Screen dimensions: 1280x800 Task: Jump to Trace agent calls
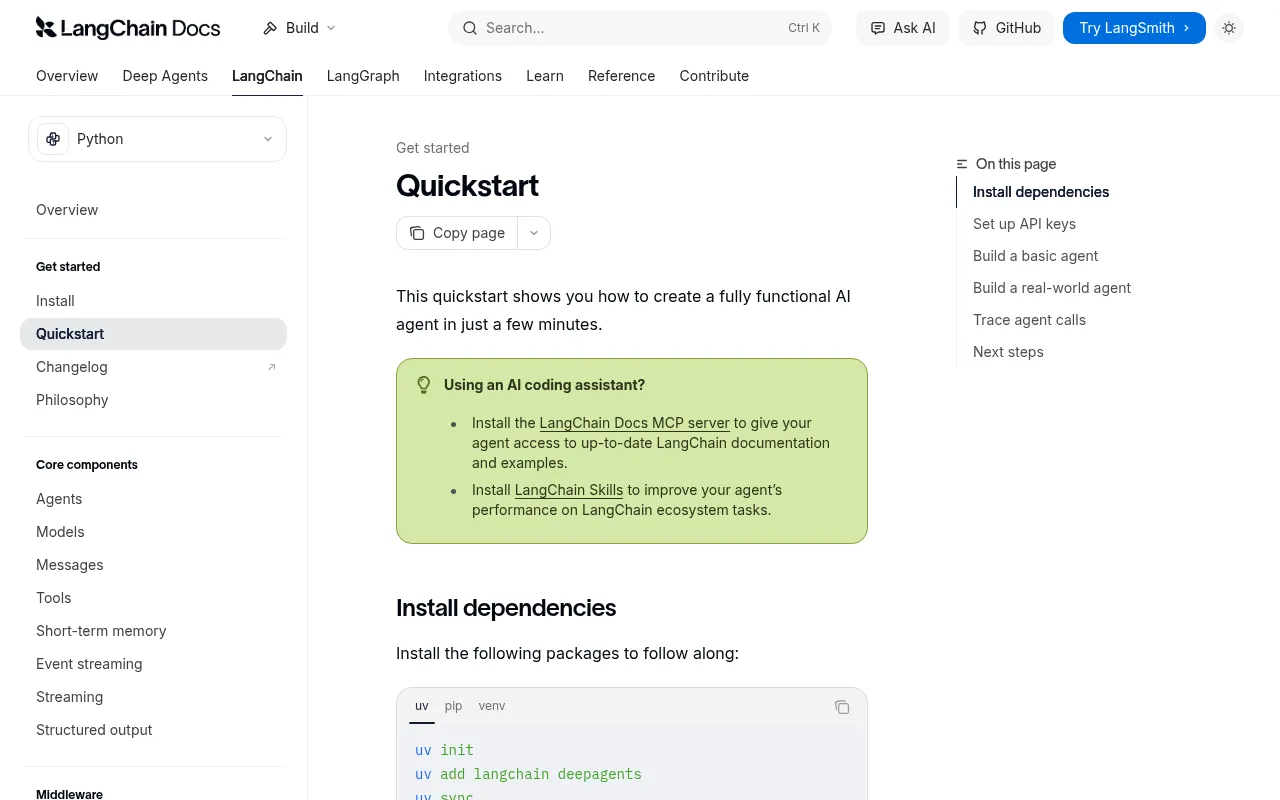(x=1029, y=320)
